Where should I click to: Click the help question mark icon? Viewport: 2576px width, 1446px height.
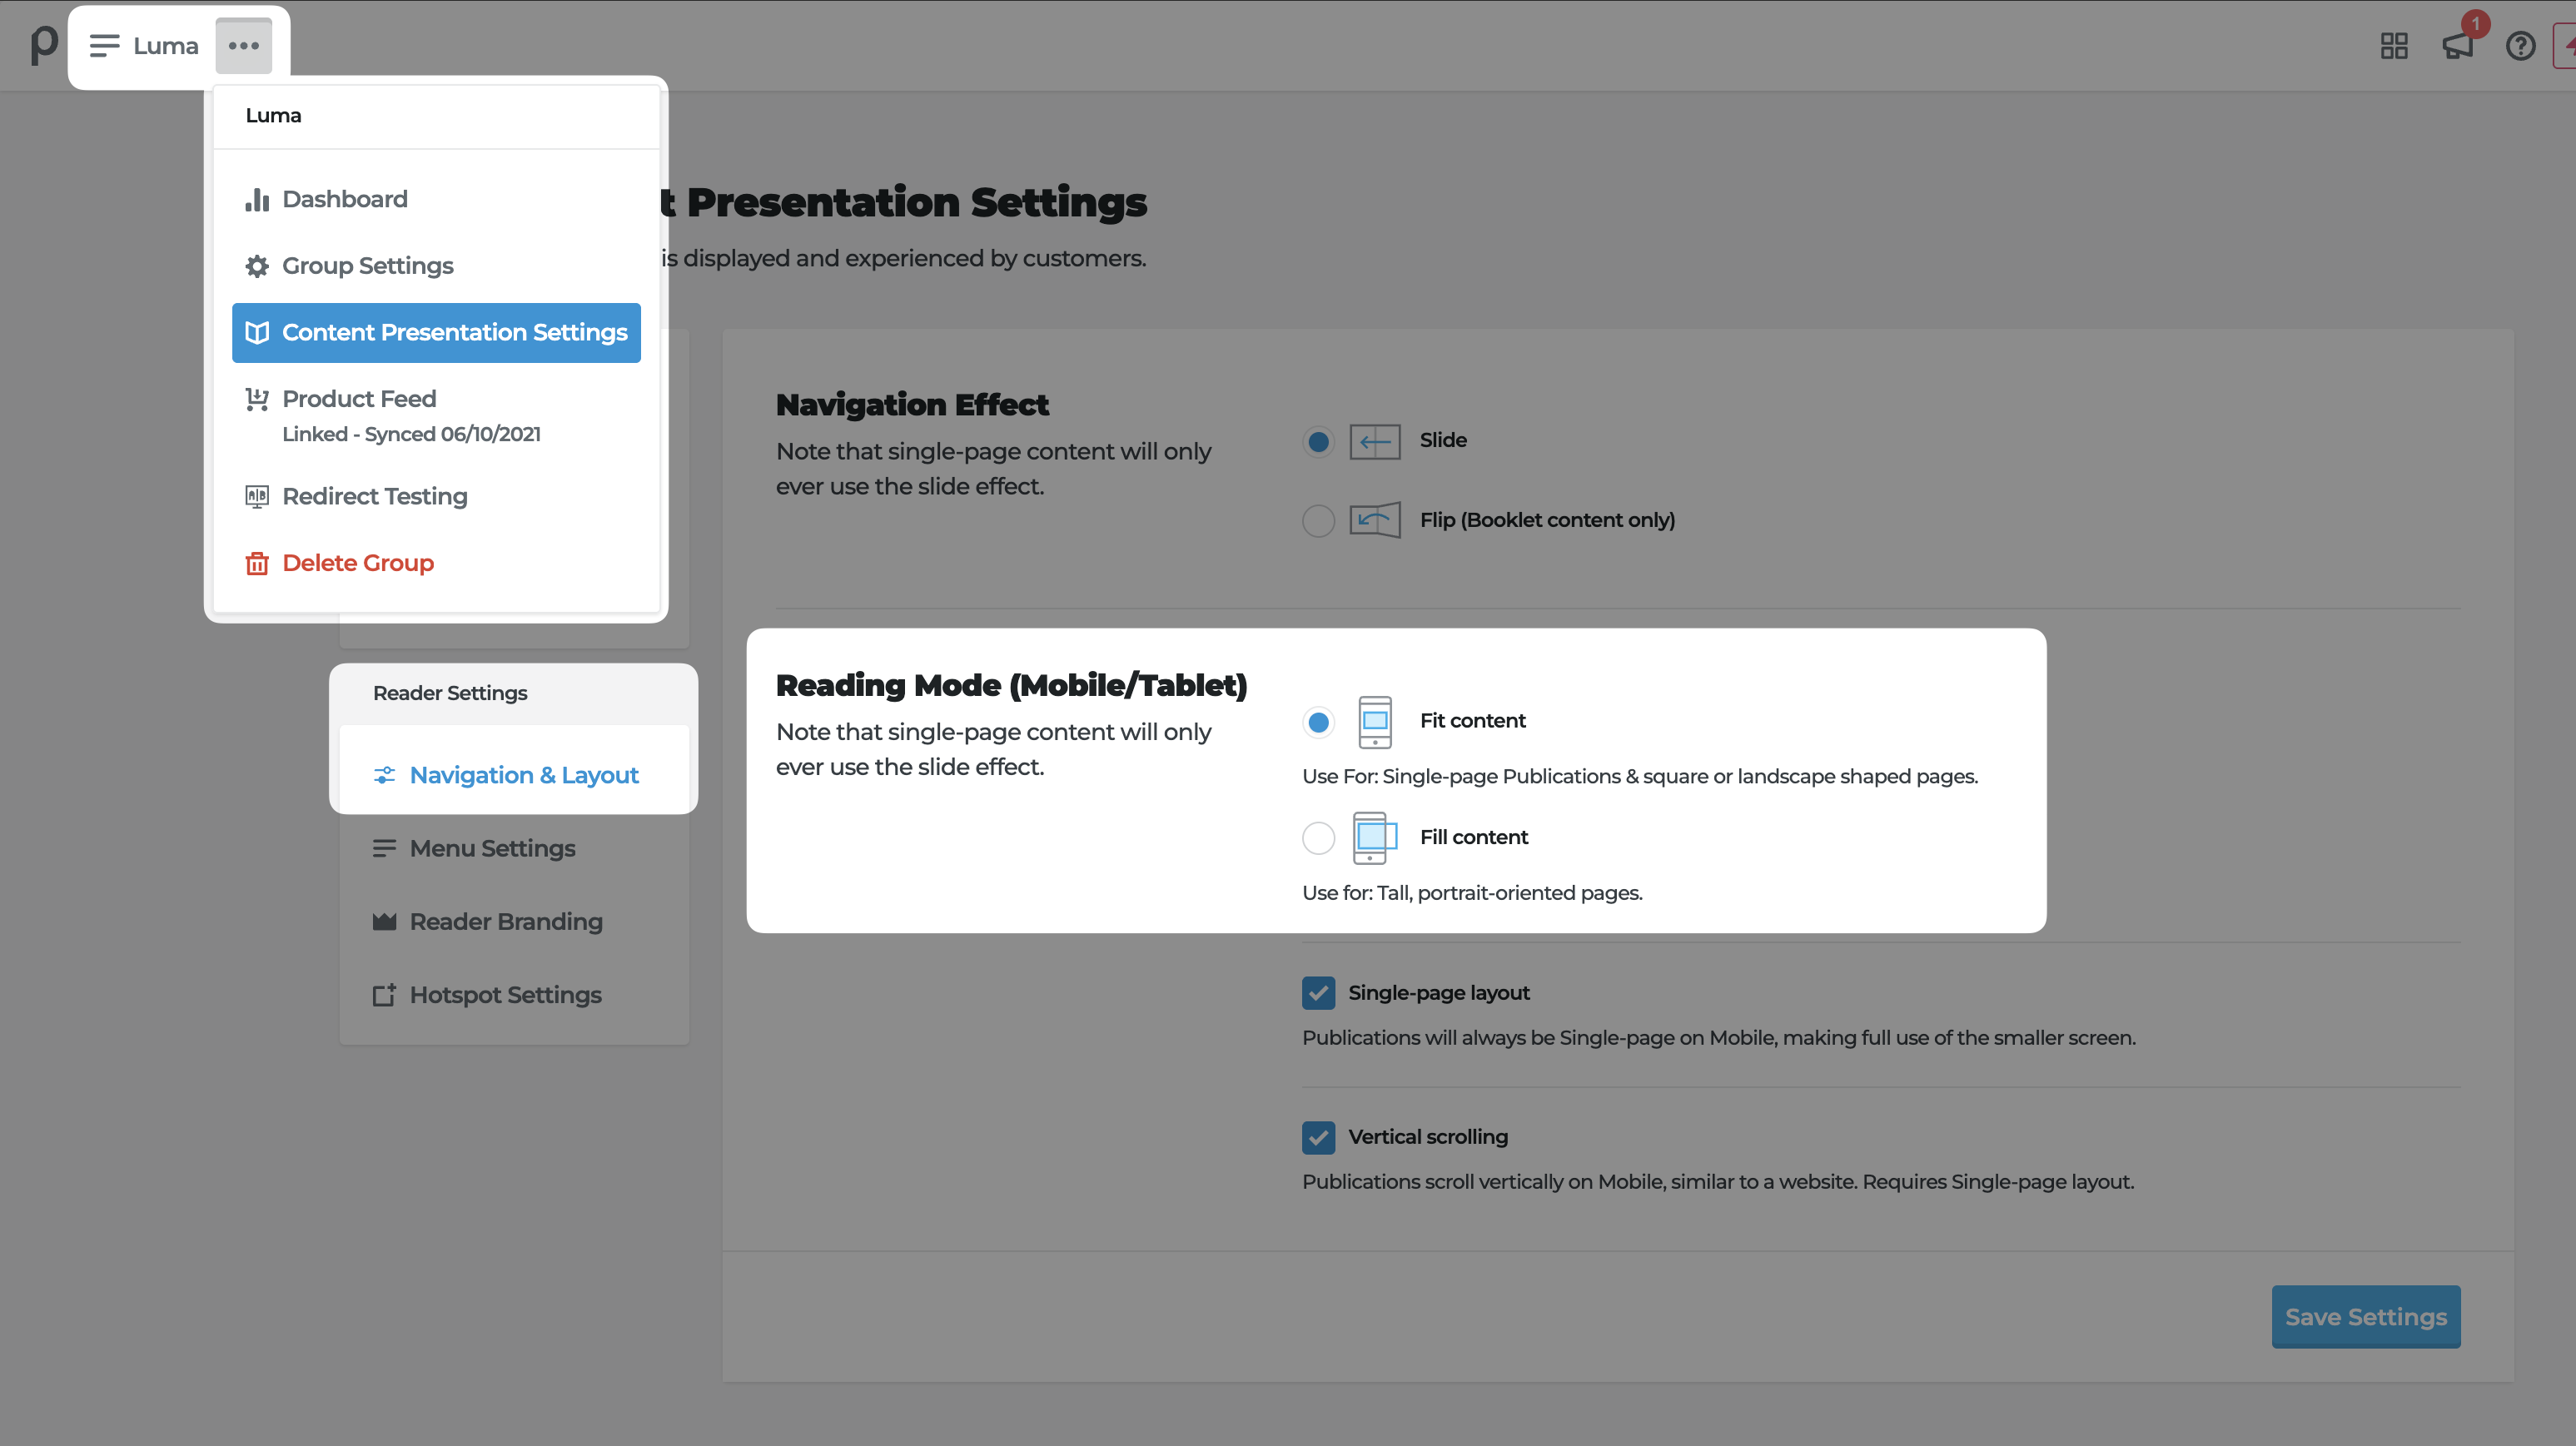[2520, 46]
